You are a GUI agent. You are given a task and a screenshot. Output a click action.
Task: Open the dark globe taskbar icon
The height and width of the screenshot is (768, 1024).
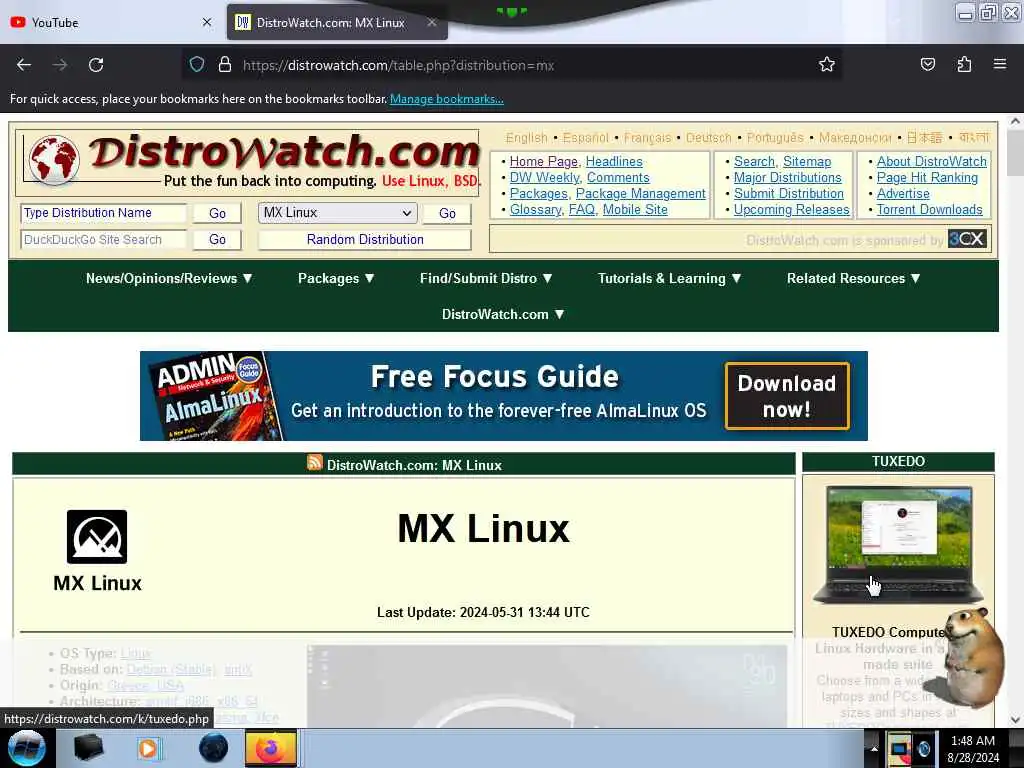pos(213,748)
